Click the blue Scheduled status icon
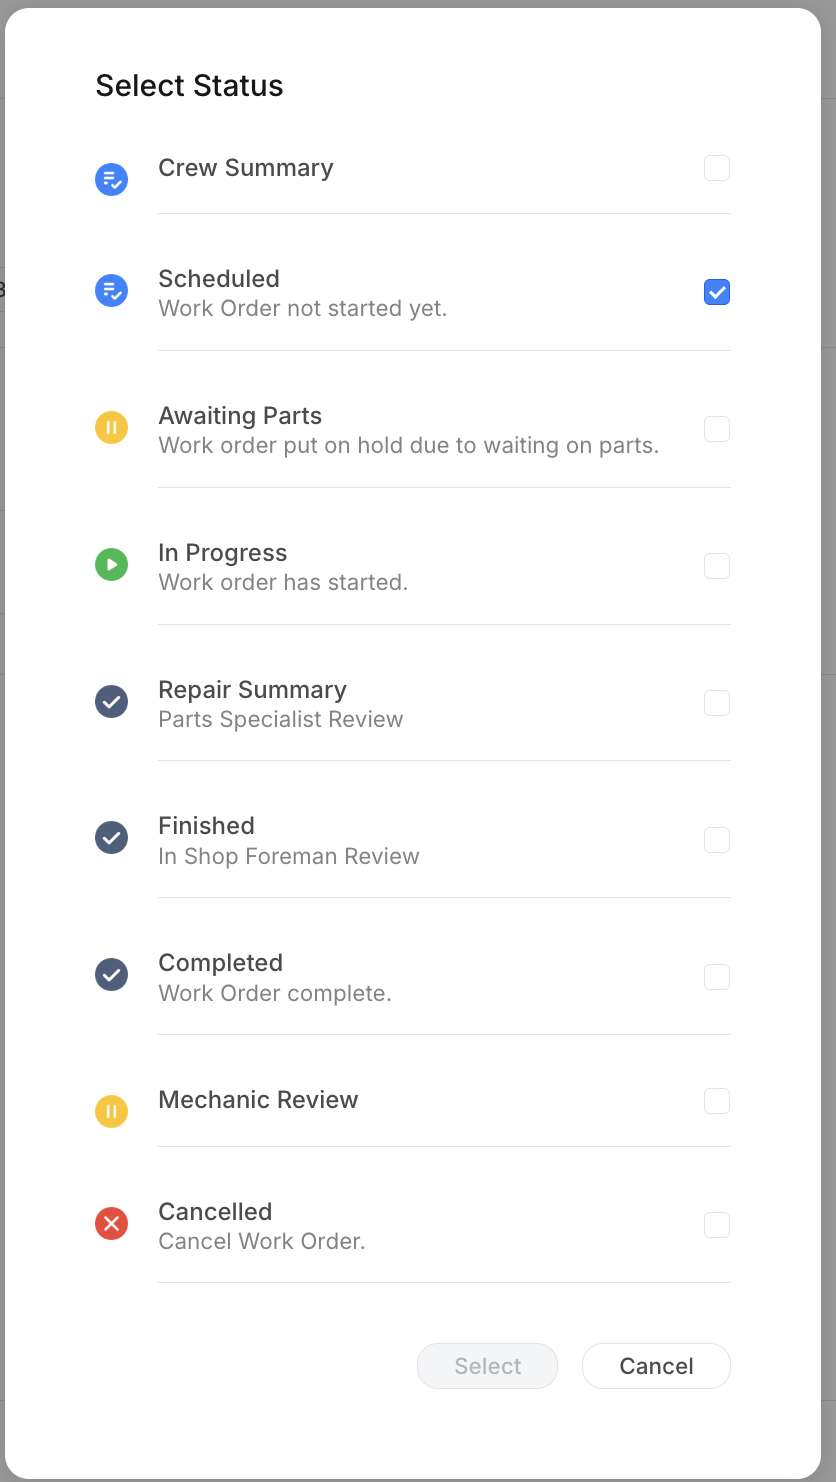Screen dimensions: 836x1482 coord(111,290)
